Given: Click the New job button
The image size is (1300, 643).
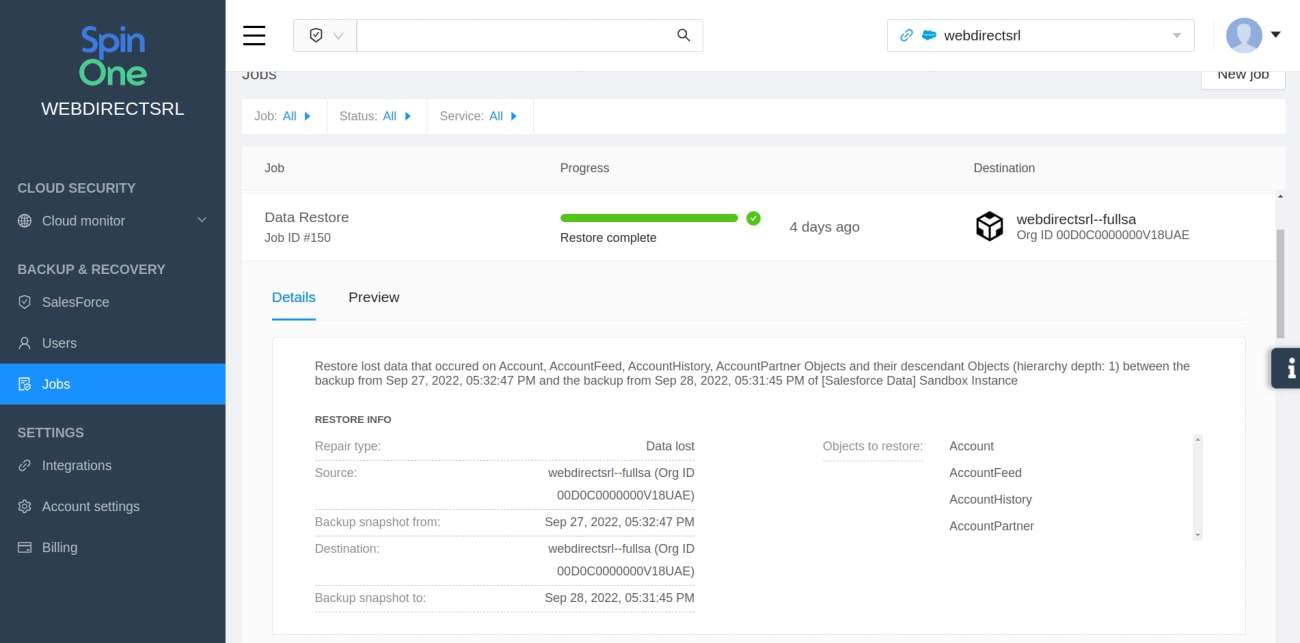Looking at the screenshot, I should point(1243,75).
